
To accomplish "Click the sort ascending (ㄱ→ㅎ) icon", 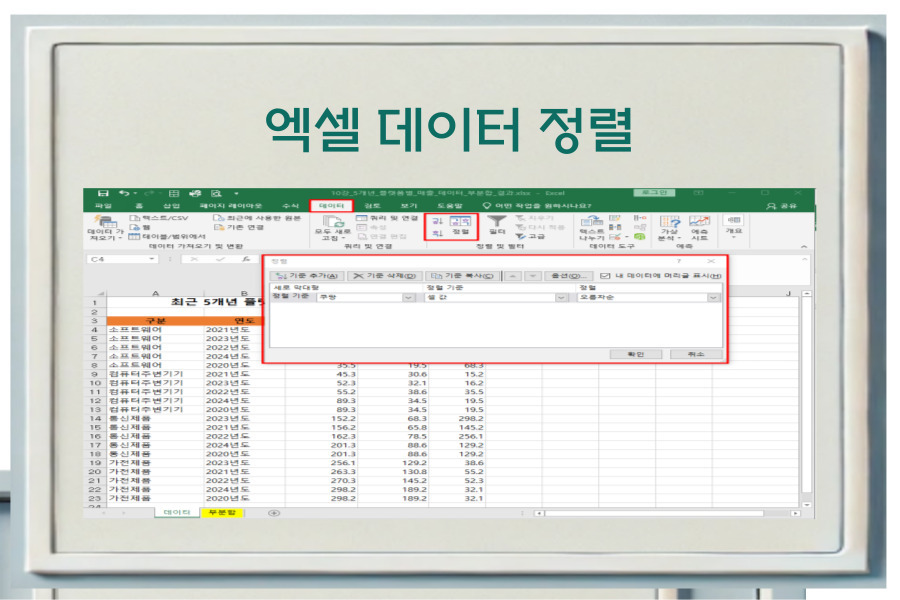I will click(437, 220).
